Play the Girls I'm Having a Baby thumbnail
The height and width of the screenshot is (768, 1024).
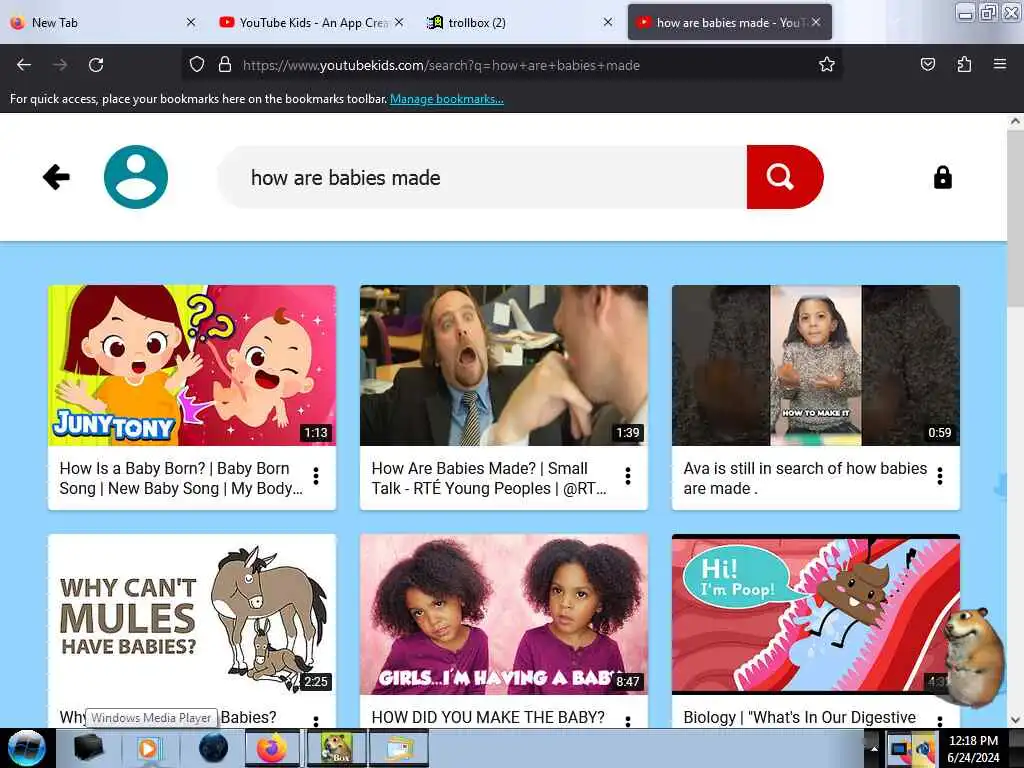click(504, 615)
